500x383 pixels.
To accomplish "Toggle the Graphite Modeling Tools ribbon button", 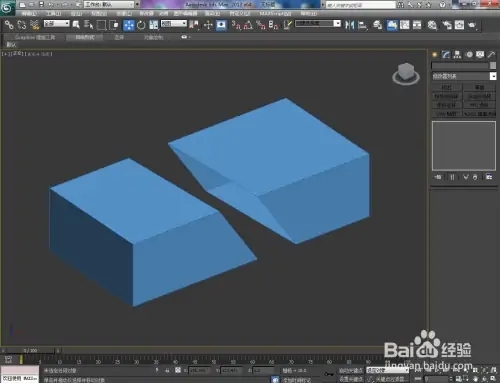I will click(392, 25).
